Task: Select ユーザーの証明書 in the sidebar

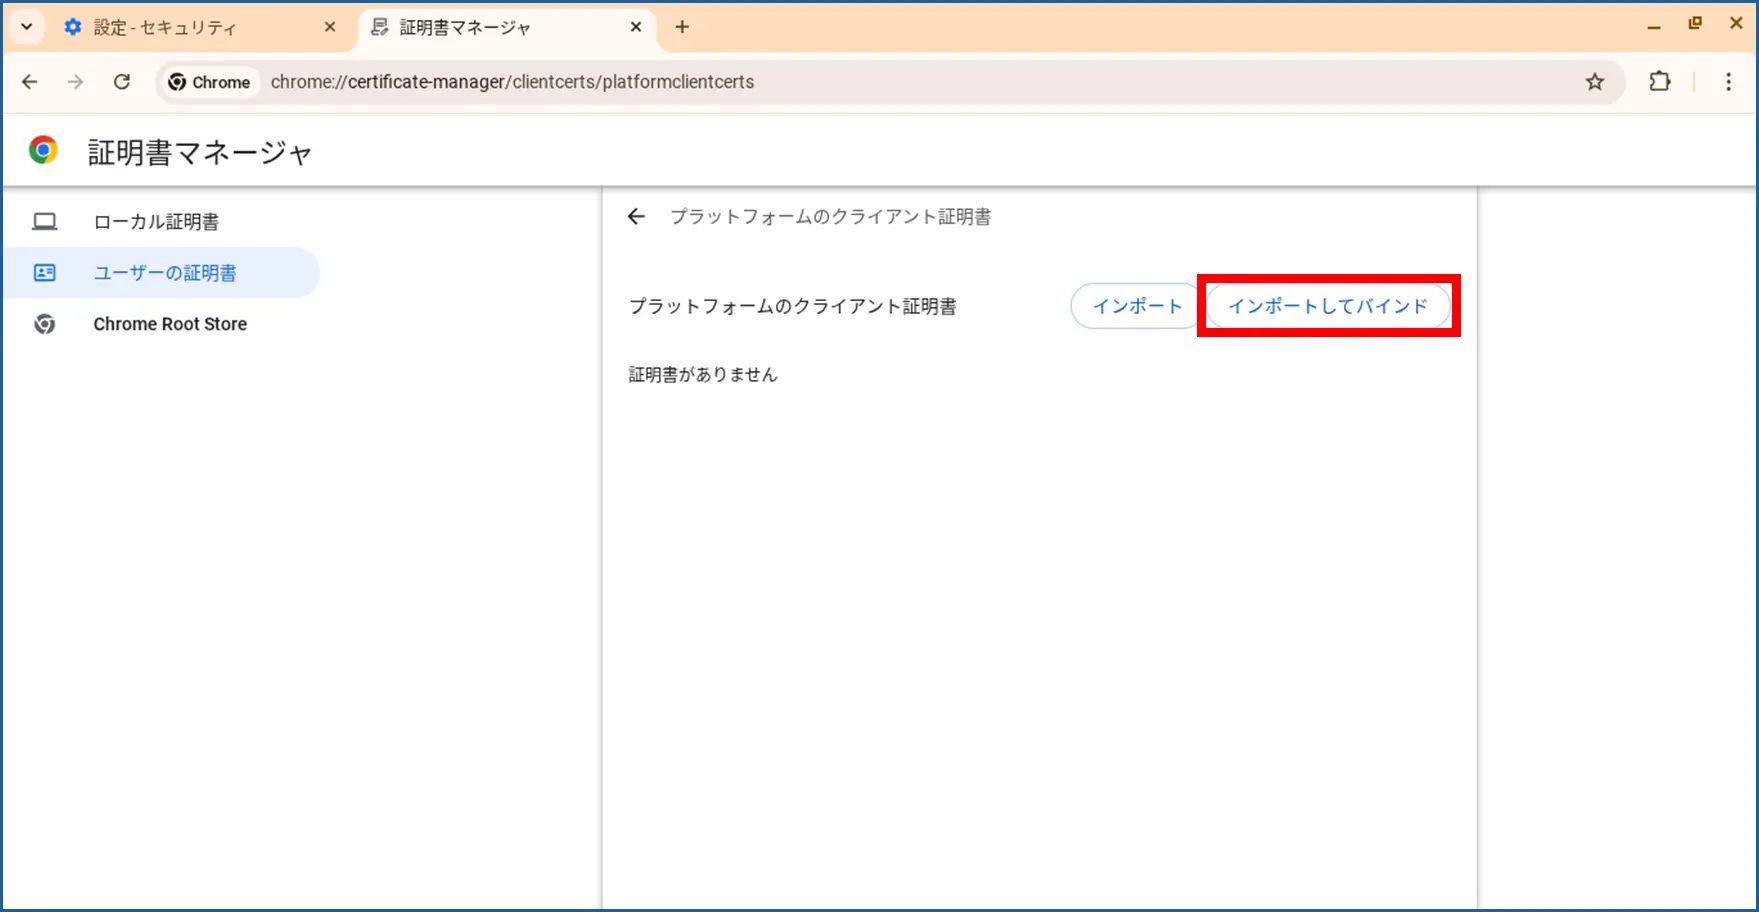Action: pos(165,273)
